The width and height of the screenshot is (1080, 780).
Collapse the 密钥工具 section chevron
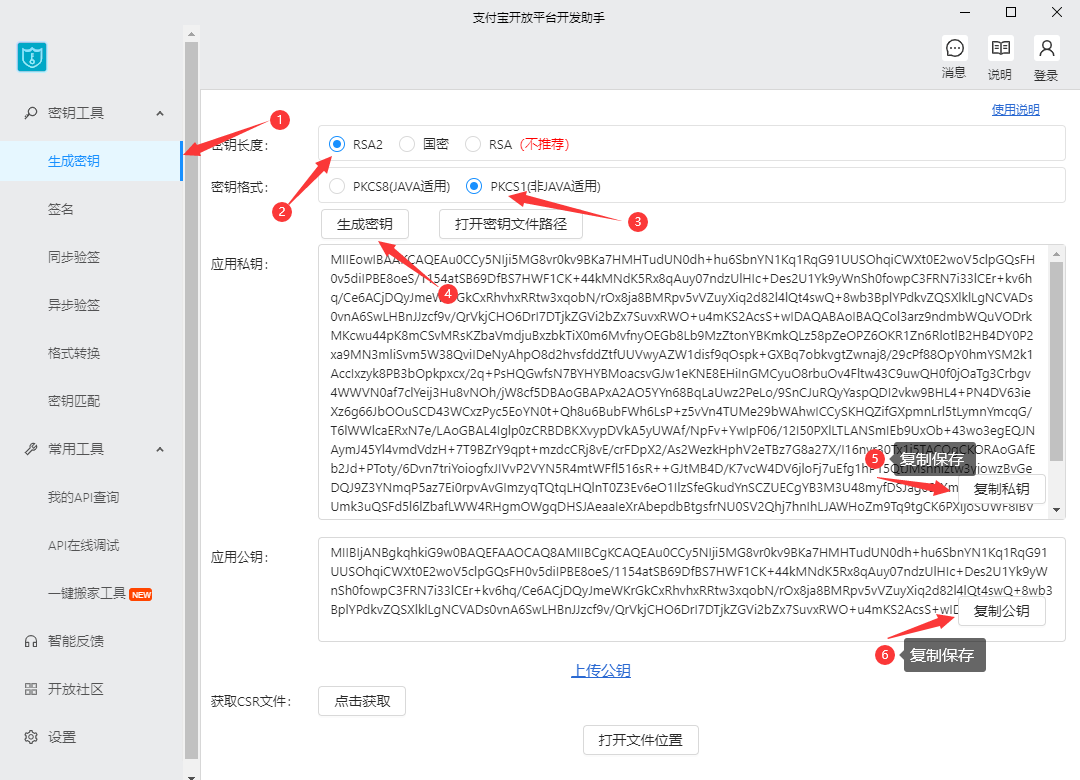coord(160,113)
